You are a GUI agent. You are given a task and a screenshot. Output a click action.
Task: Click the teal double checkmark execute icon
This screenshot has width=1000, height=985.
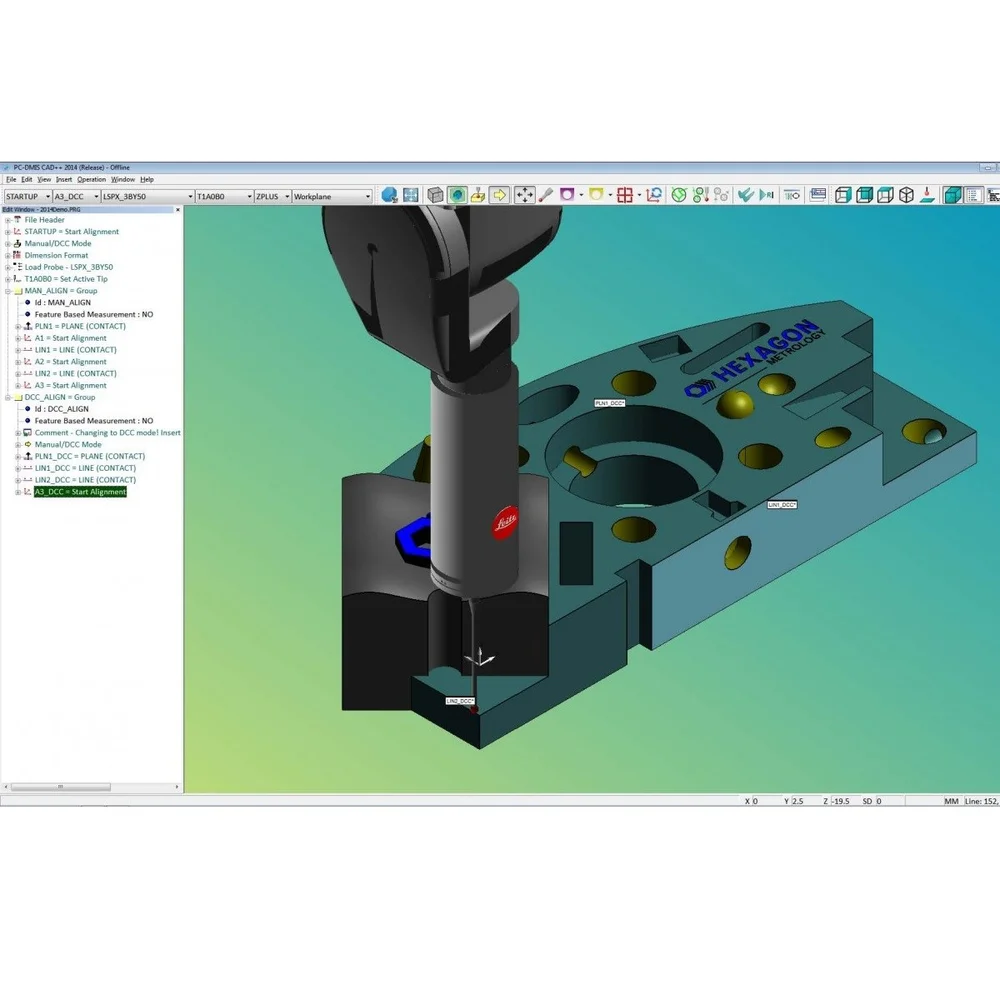[x=746, y=195]
